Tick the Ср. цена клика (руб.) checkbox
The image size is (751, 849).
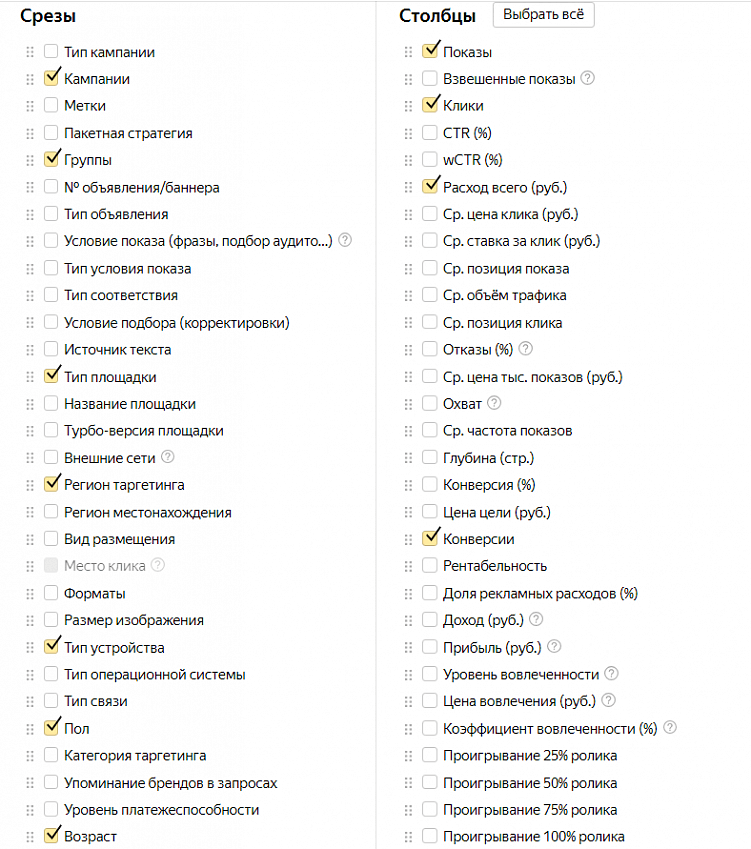429,214
